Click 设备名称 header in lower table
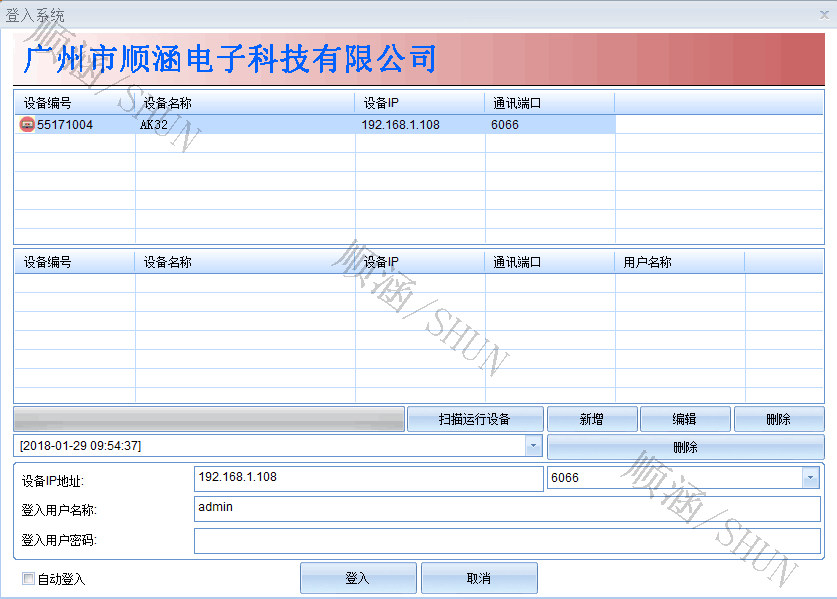837x599 pixels. point(245,262)
